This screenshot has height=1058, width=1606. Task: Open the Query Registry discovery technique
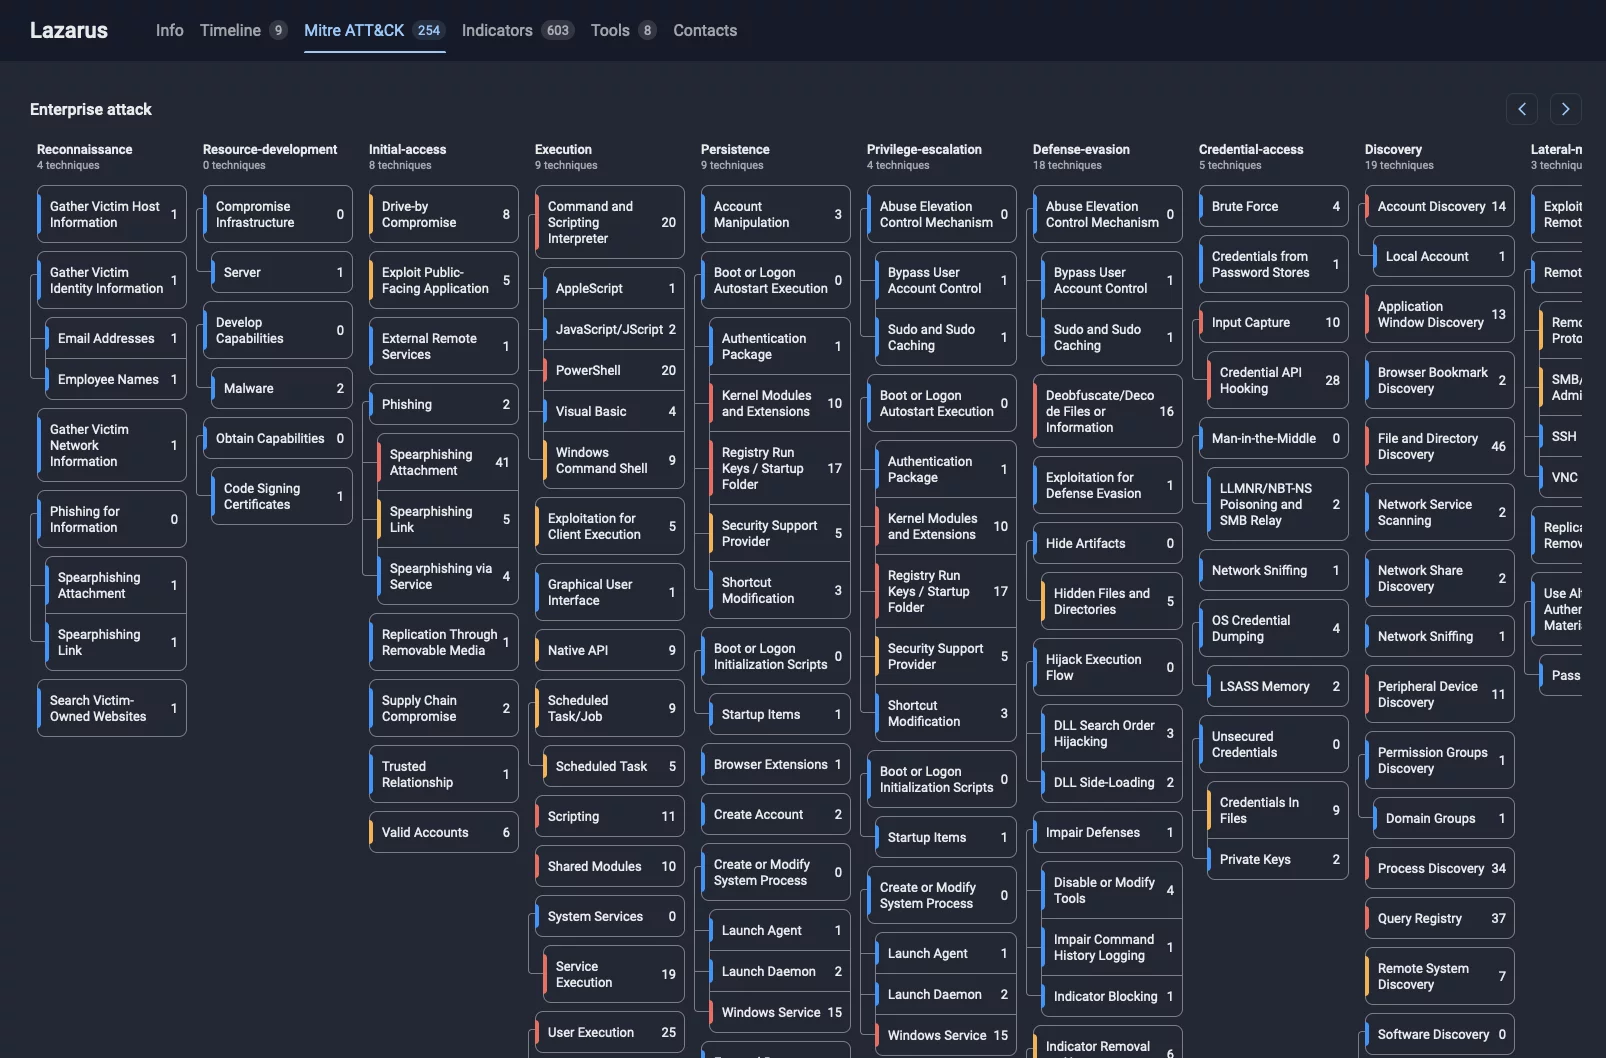pos(1438,918)
